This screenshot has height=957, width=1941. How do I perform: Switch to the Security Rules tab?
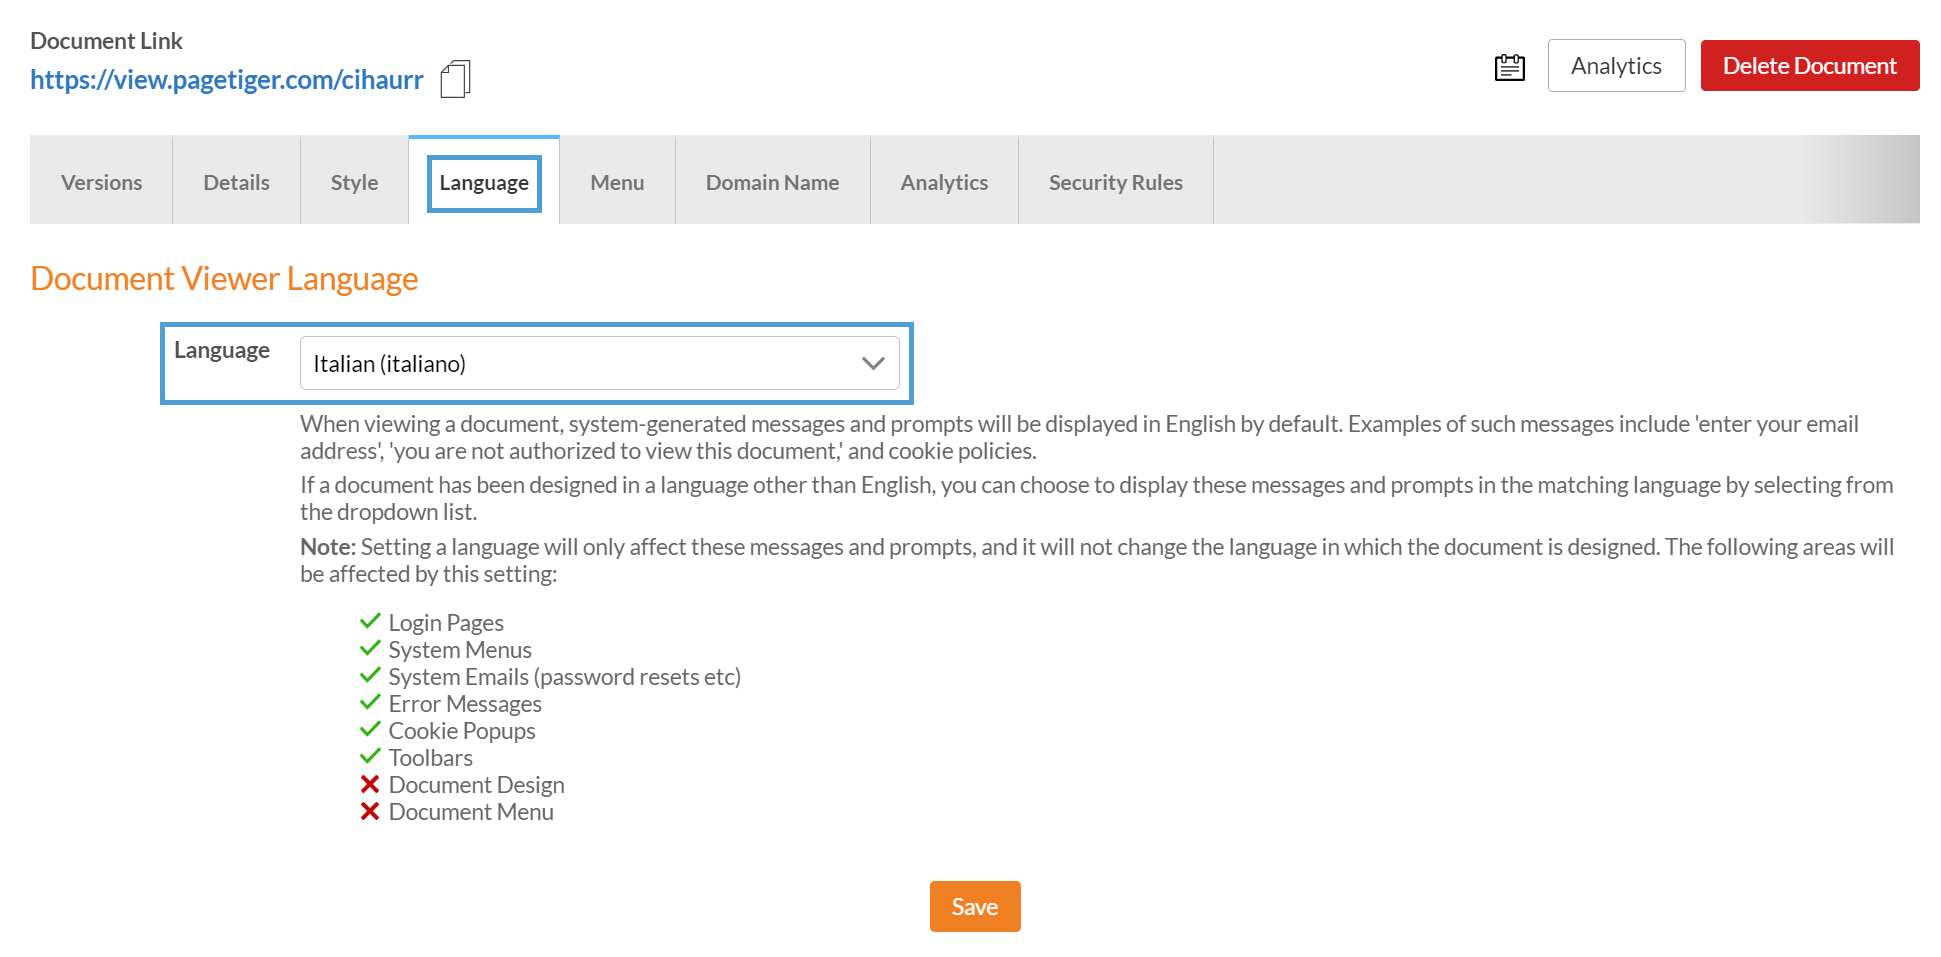[x=1115, y=182]
